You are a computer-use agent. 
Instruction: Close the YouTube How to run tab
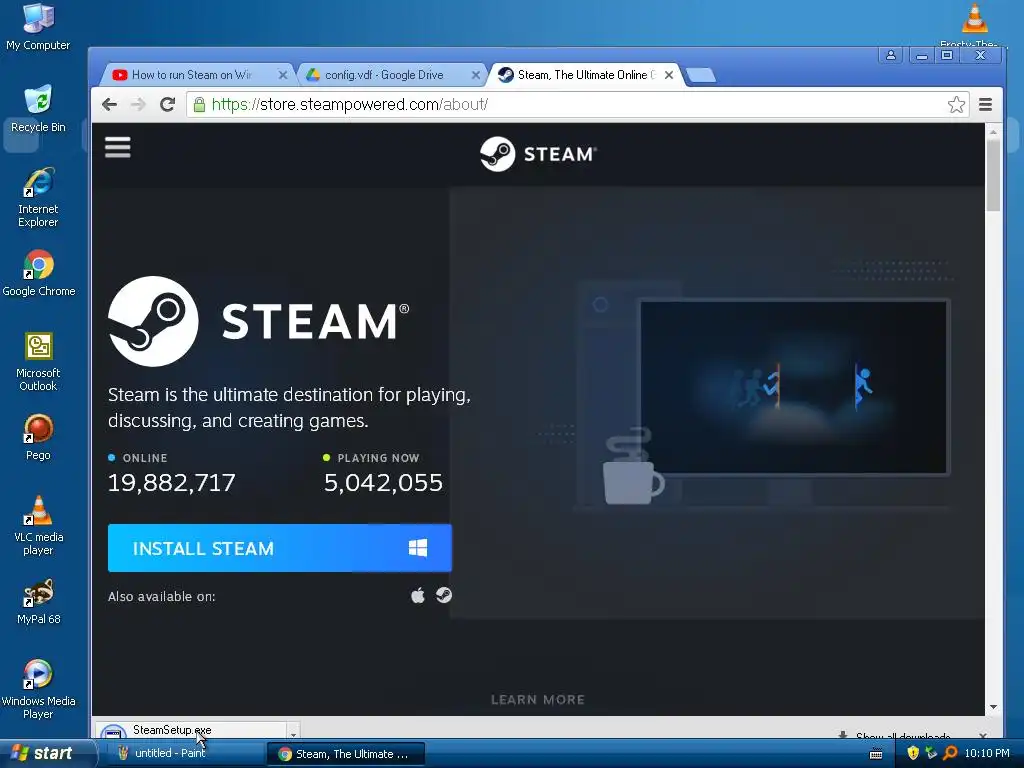point(283,75)
